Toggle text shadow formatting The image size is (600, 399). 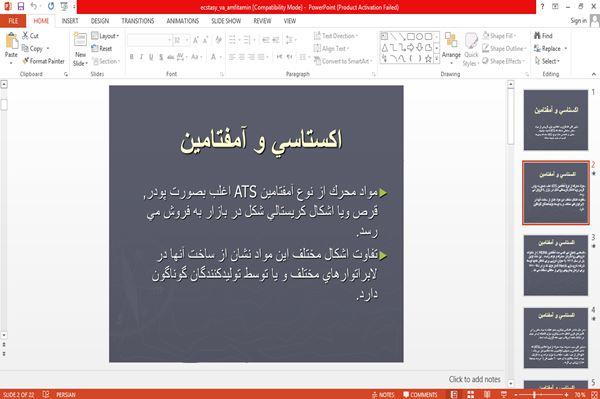pyautogui.click(x=161, y=57)
